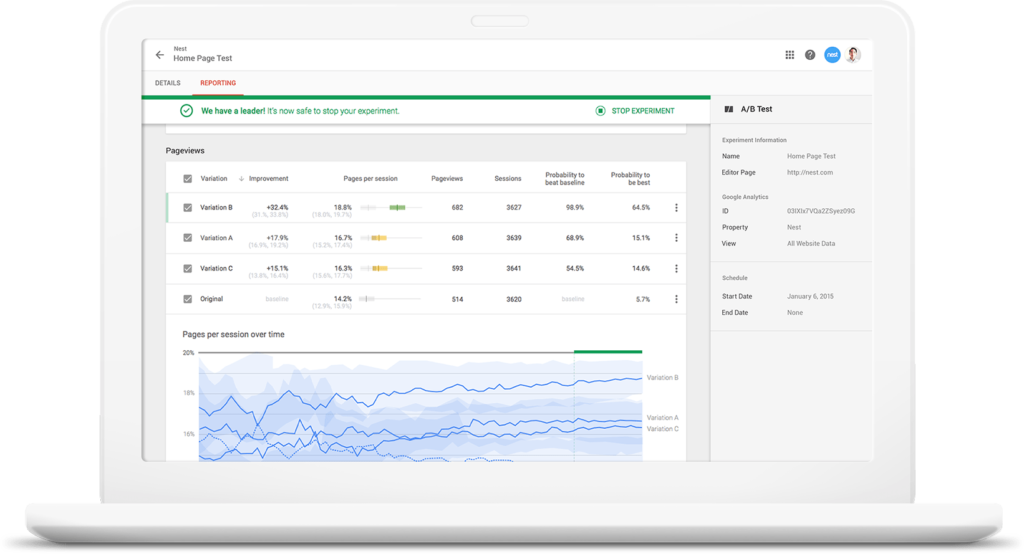Click the Name value Home Page Test
Image resolution: width=1024 pixels, height=554 pixels.
point(811,156)
